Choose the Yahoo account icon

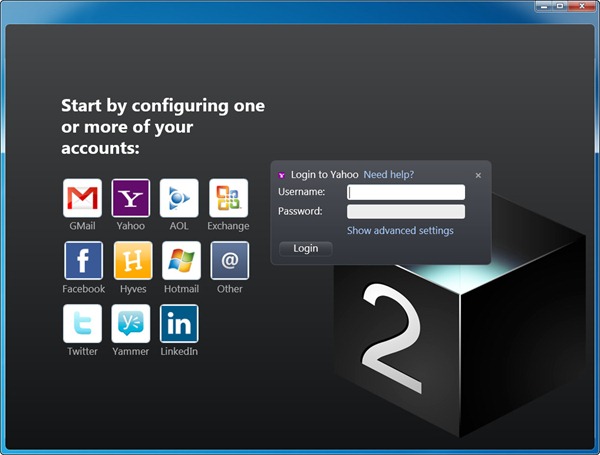(x=130, y=198)
